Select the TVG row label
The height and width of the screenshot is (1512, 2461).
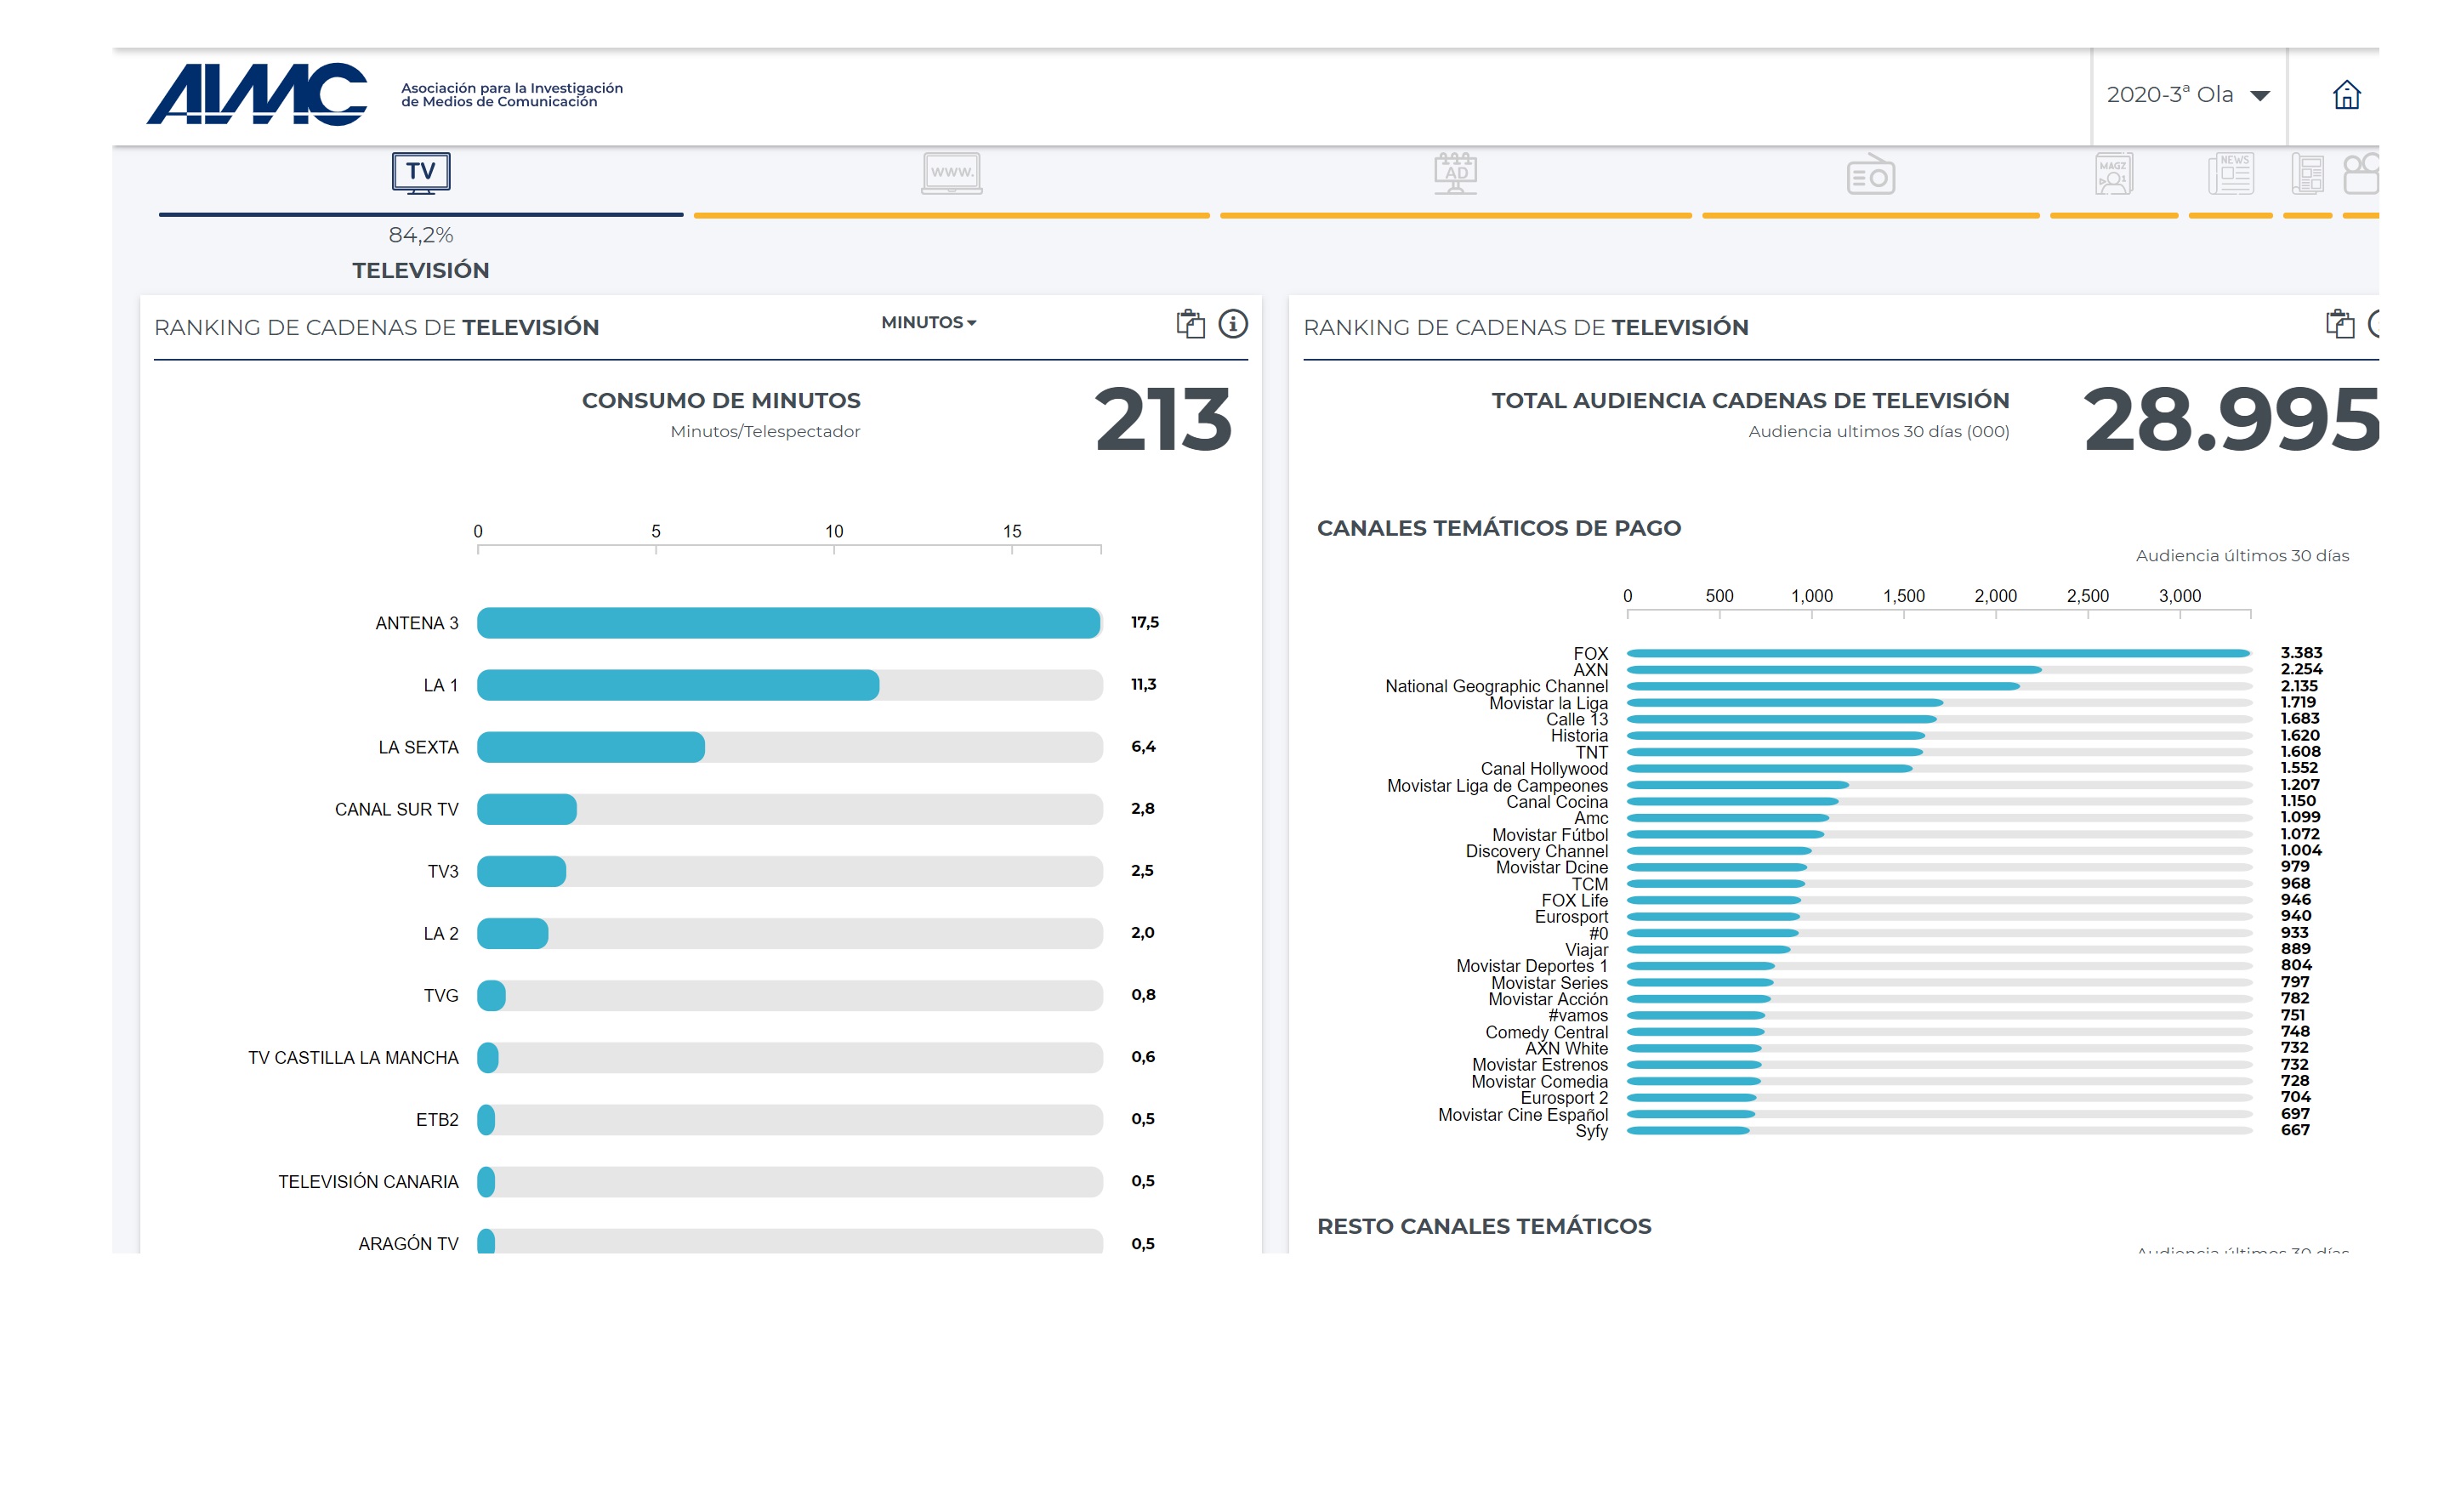440,996
